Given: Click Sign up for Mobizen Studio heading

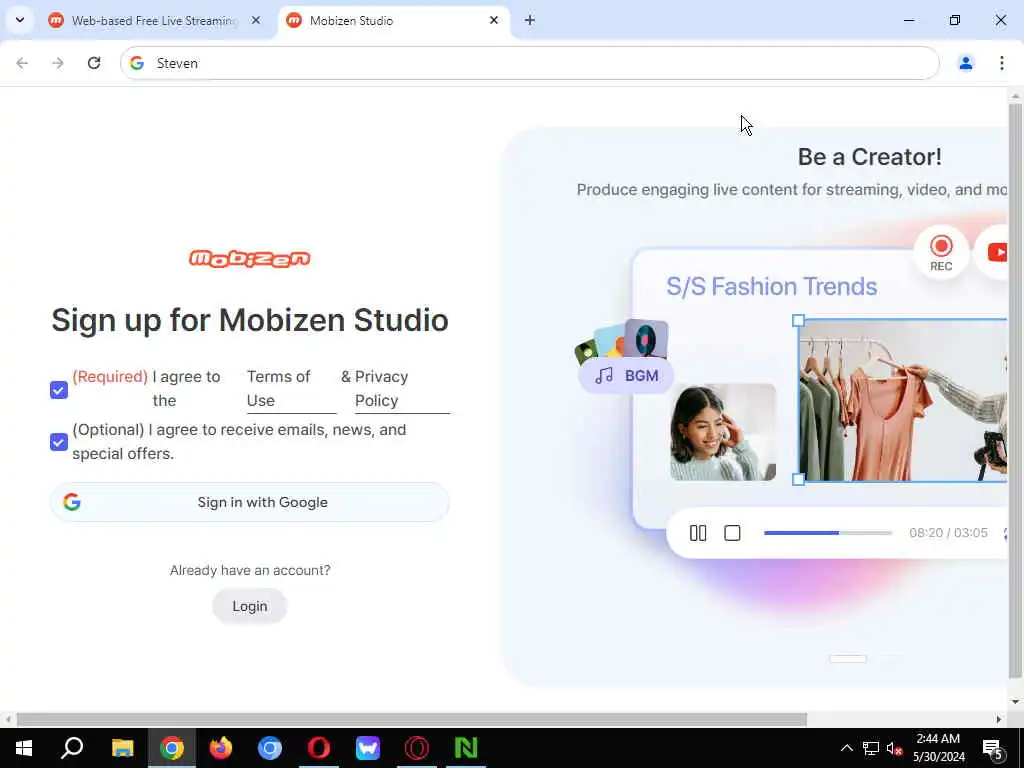Looking at the screenshot, I should click(249, 320).
